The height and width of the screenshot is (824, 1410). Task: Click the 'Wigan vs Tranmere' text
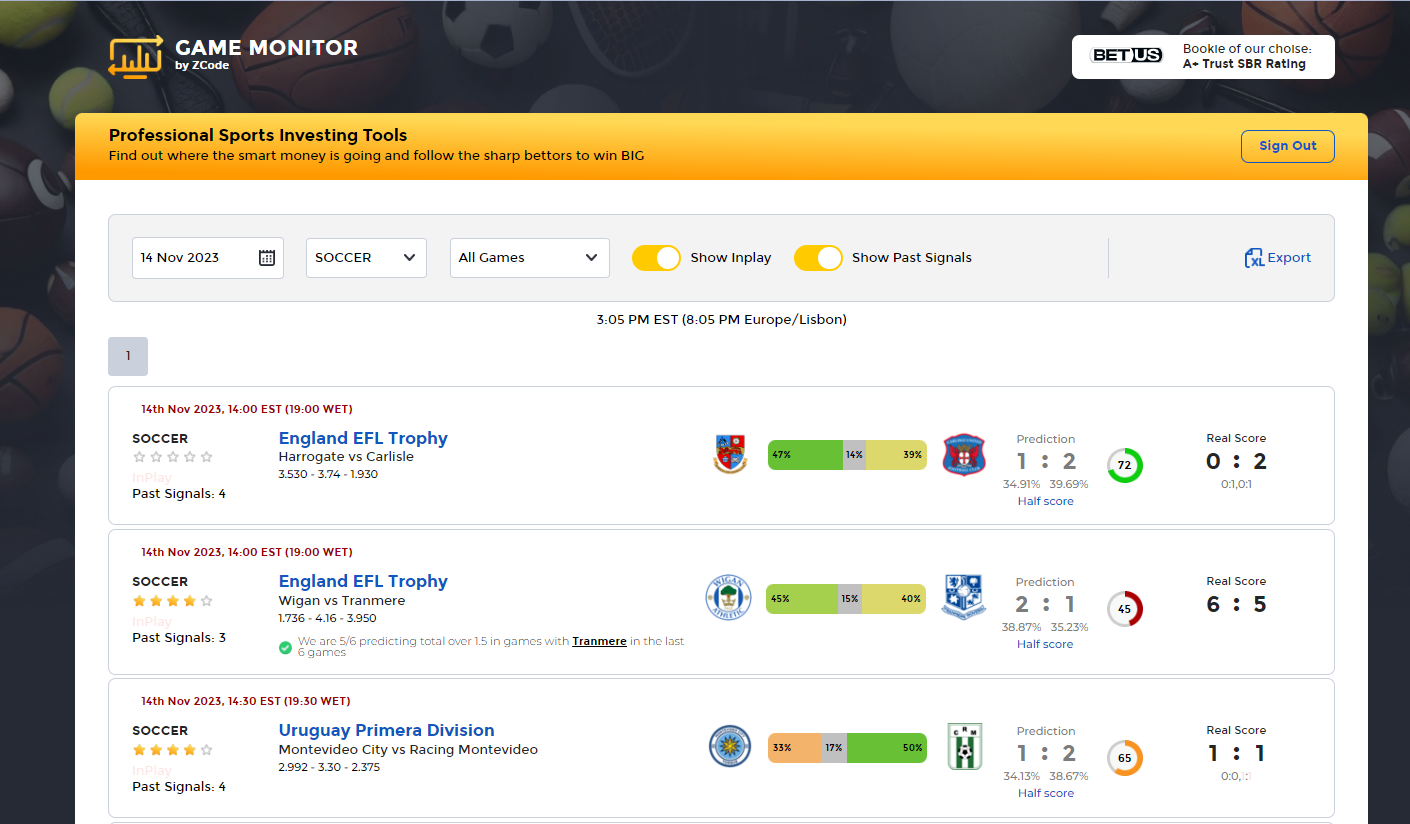pyautogui.click(x=342, y=601)
